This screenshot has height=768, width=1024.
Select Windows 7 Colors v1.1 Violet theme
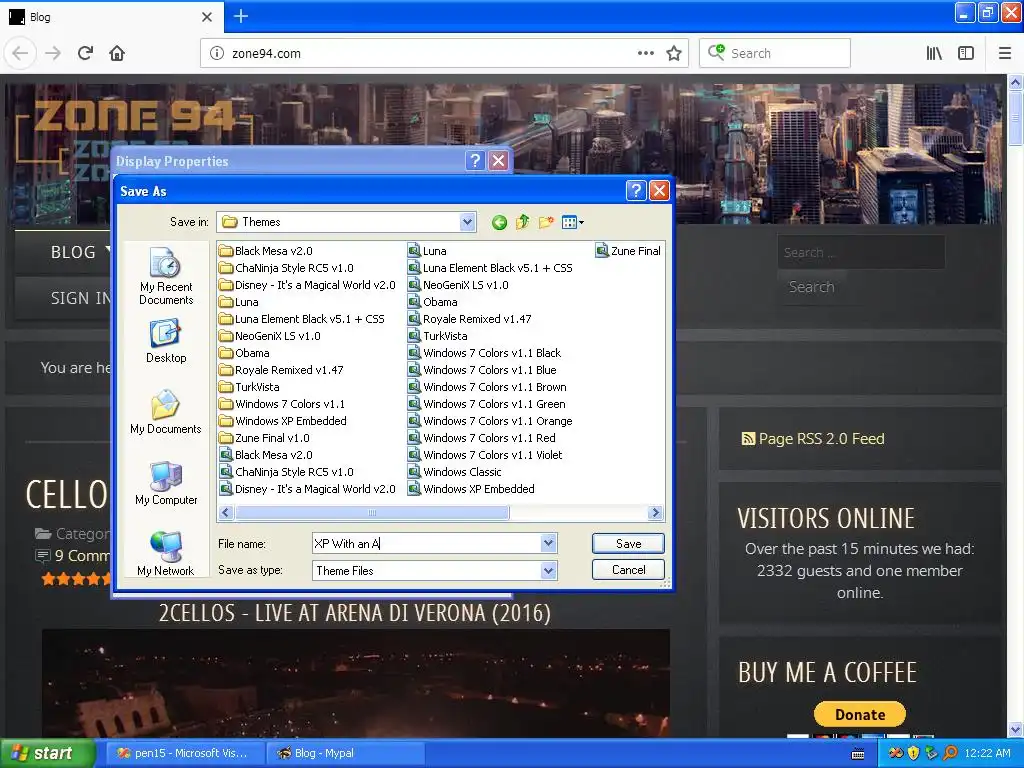485,455
